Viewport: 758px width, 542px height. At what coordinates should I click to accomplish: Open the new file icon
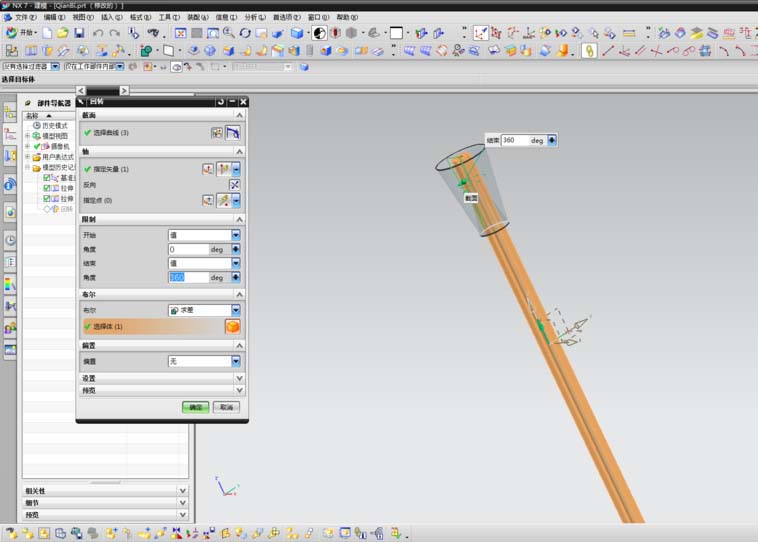[47, 33]
